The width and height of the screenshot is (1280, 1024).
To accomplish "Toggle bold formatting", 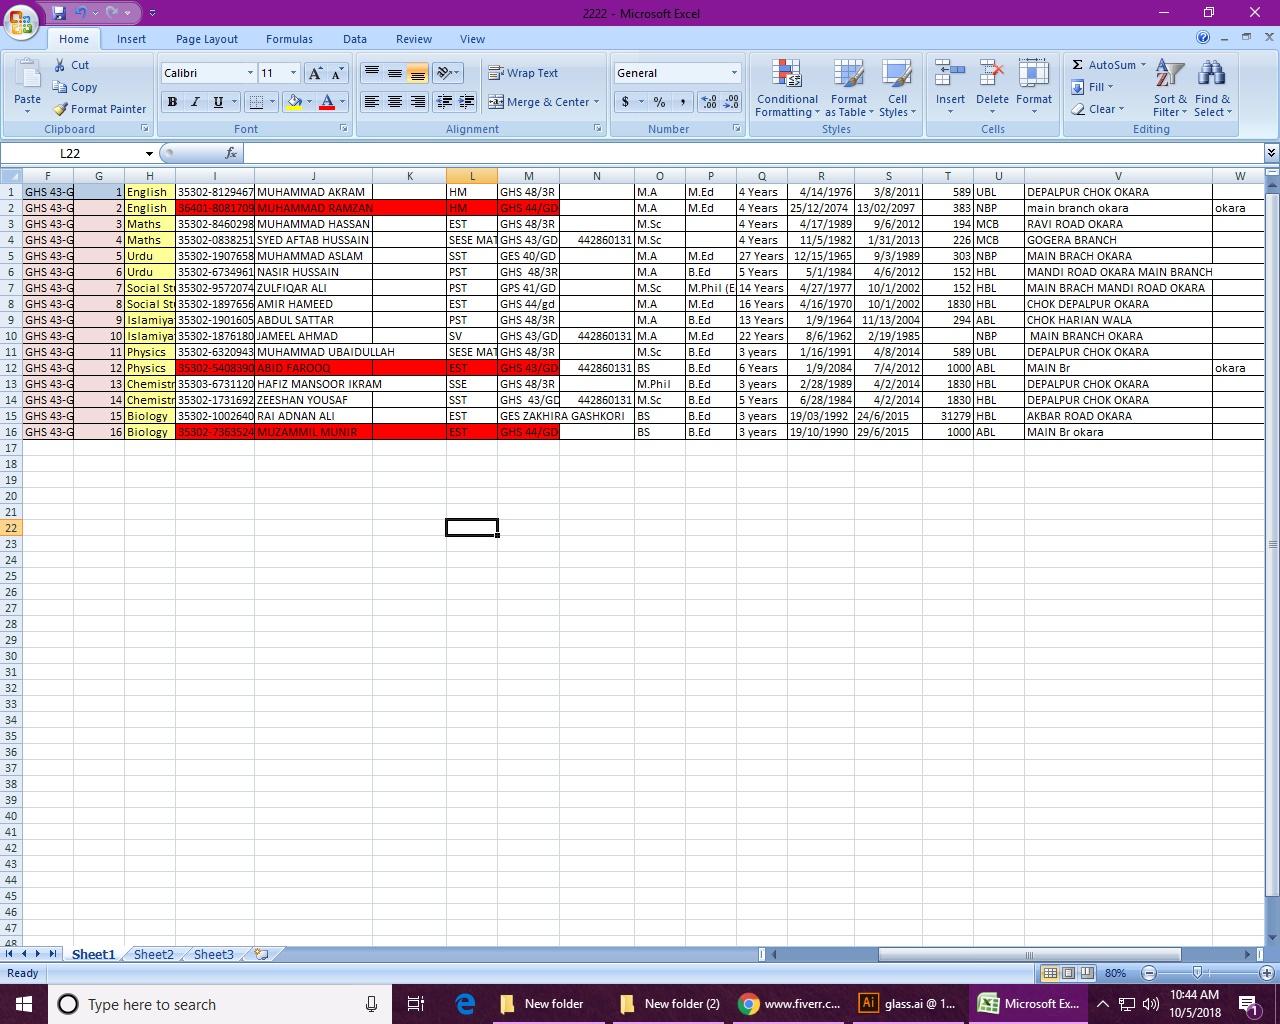I will (171, 101).
